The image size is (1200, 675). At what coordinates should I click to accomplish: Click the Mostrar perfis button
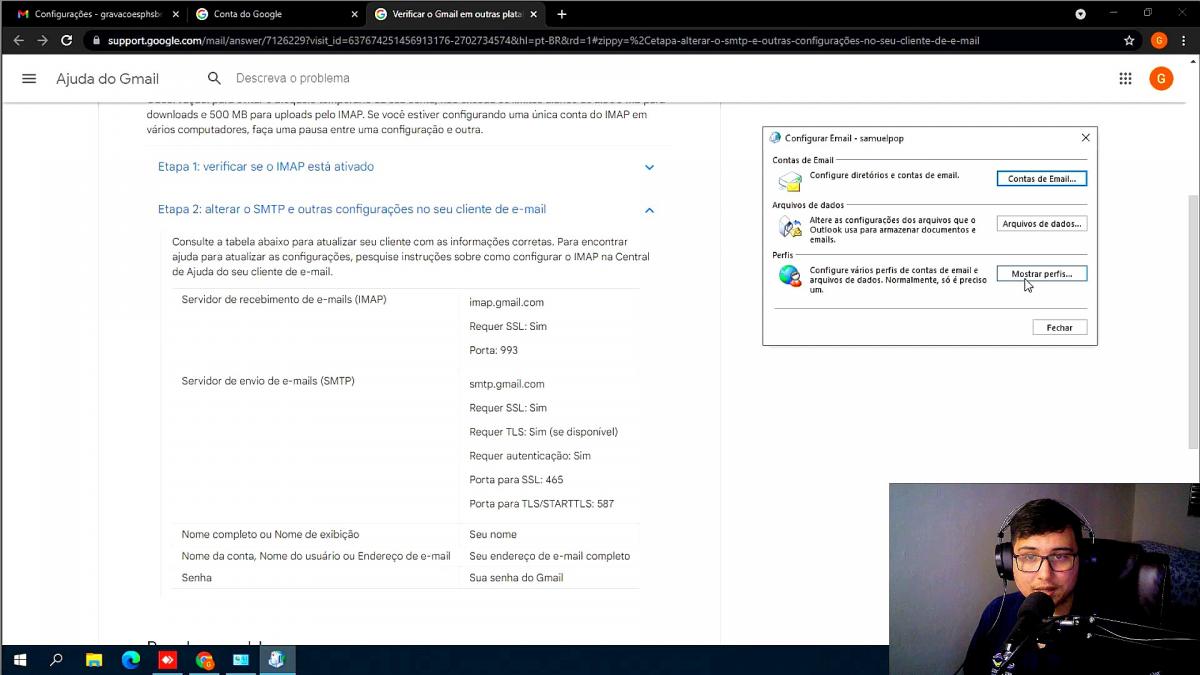click(1042, 273)
